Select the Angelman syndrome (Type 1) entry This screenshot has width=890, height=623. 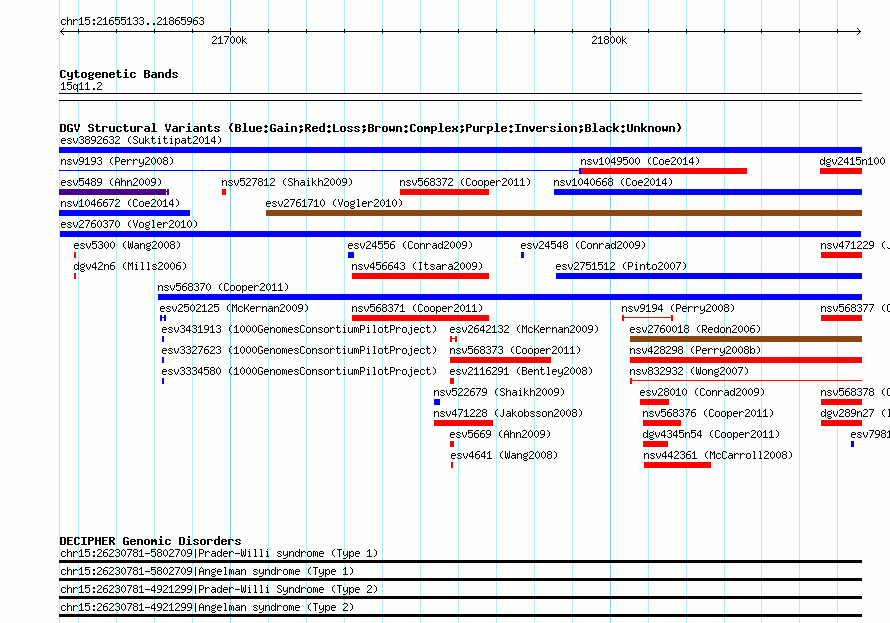point(207,571)
